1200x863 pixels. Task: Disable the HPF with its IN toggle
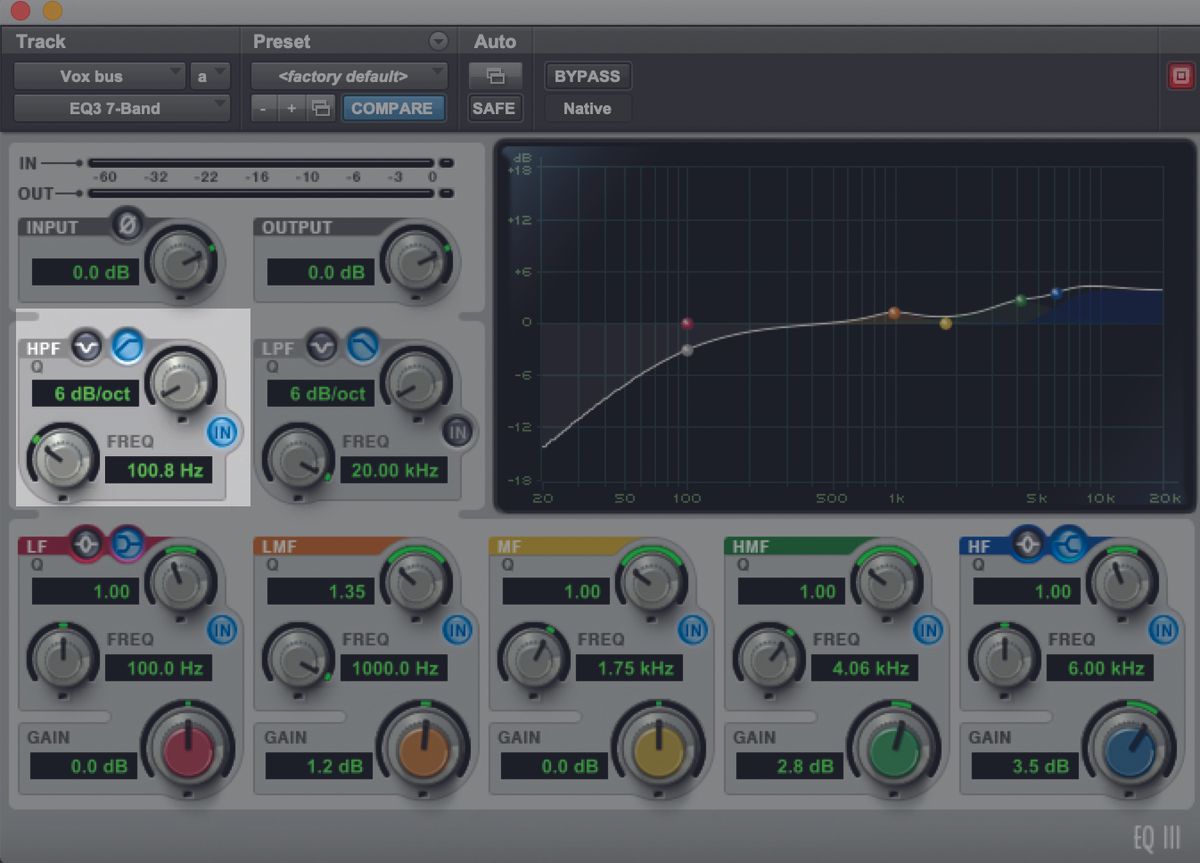(x=224, y=432)
